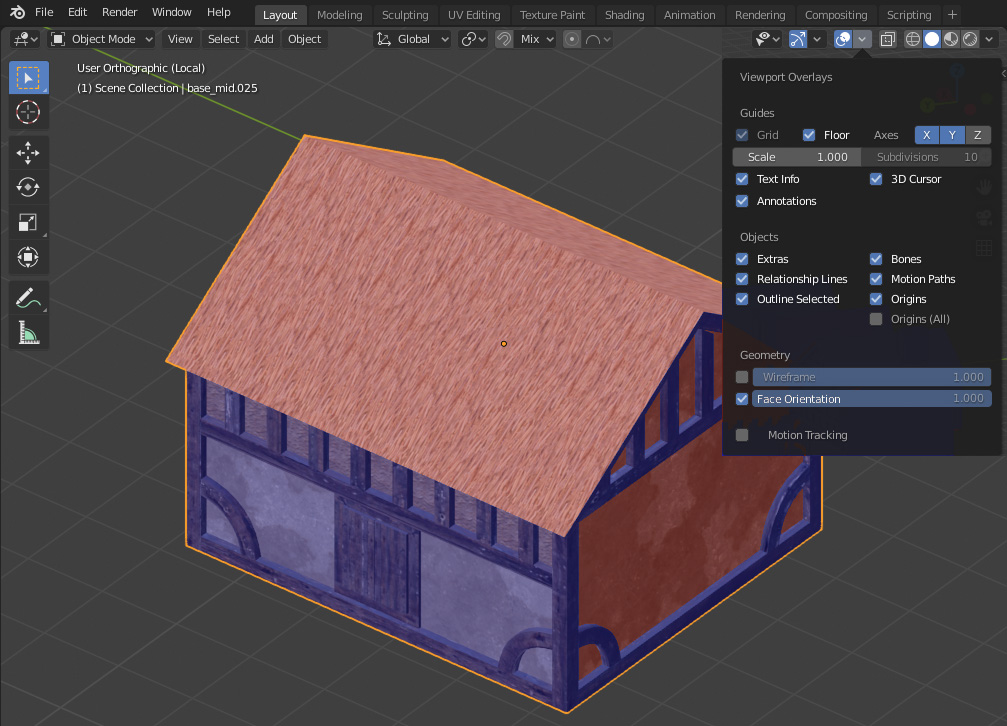Image resolution: width=1007 pixels, height=726 pixels.
Task: Switch to Solid viewport shading
Action: pyautogui.click(x=932, y=39)
